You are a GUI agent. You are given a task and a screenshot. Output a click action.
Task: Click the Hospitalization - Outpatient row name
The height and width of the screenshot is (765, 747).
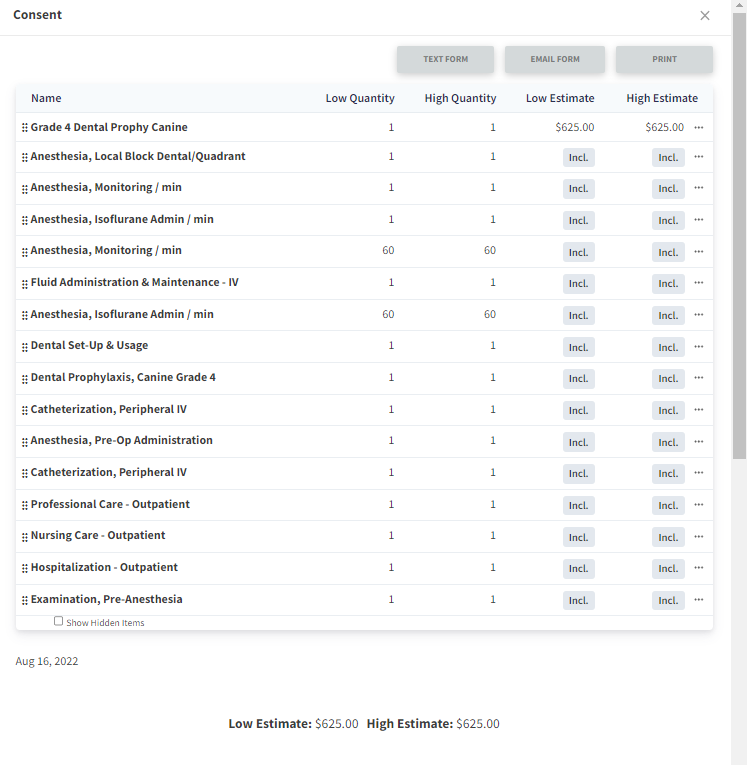pyautogui.click(x=104, y=567)
